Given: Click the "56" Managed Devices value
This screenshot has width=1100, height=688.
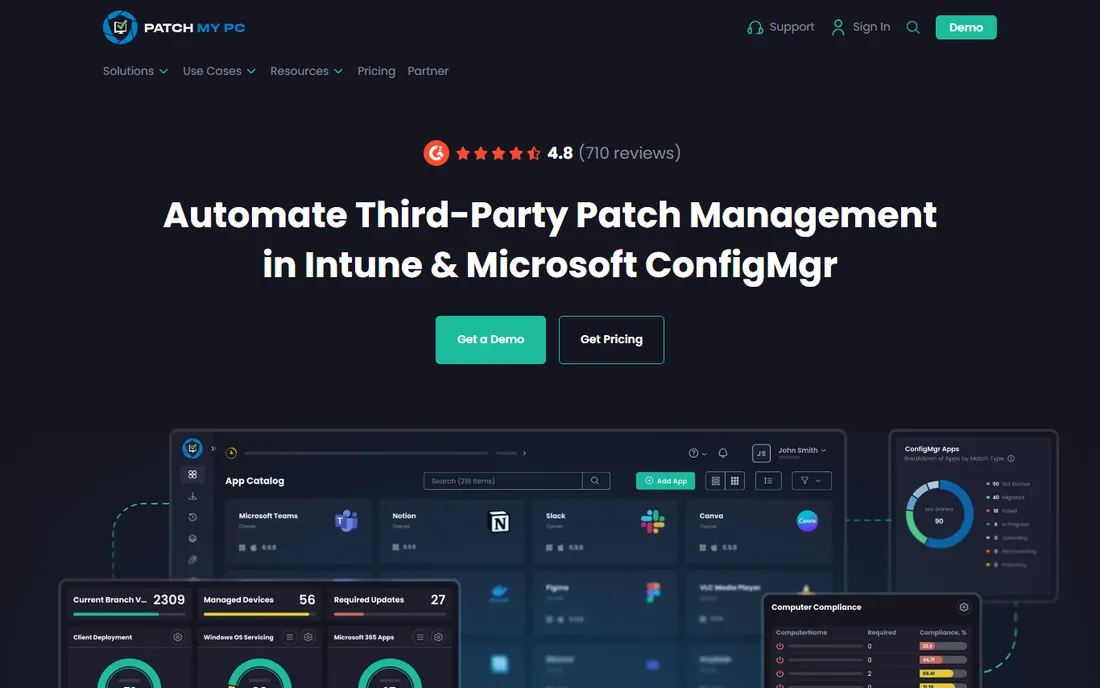Looking at the screenshot, I should [307, 600].
